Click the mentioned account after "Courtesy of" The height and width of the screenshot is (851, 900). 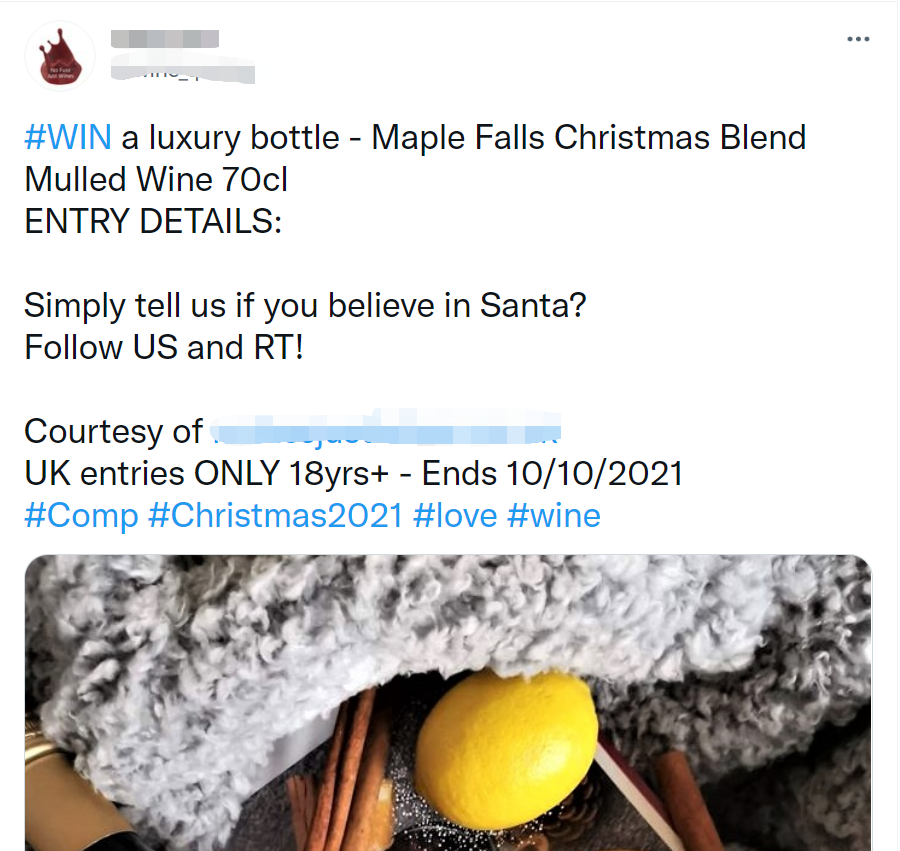386,431
